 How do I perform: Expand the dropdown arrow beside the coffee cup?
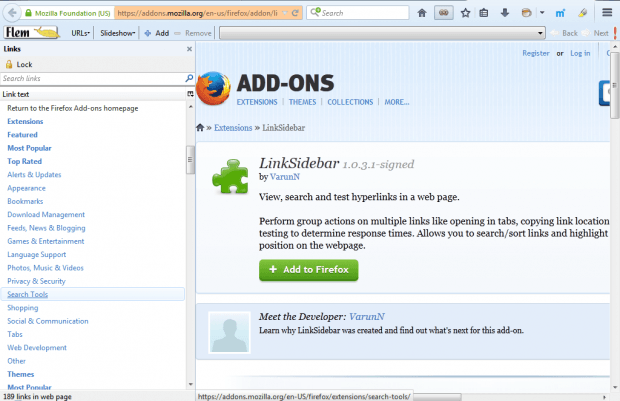tap(542, 13)
